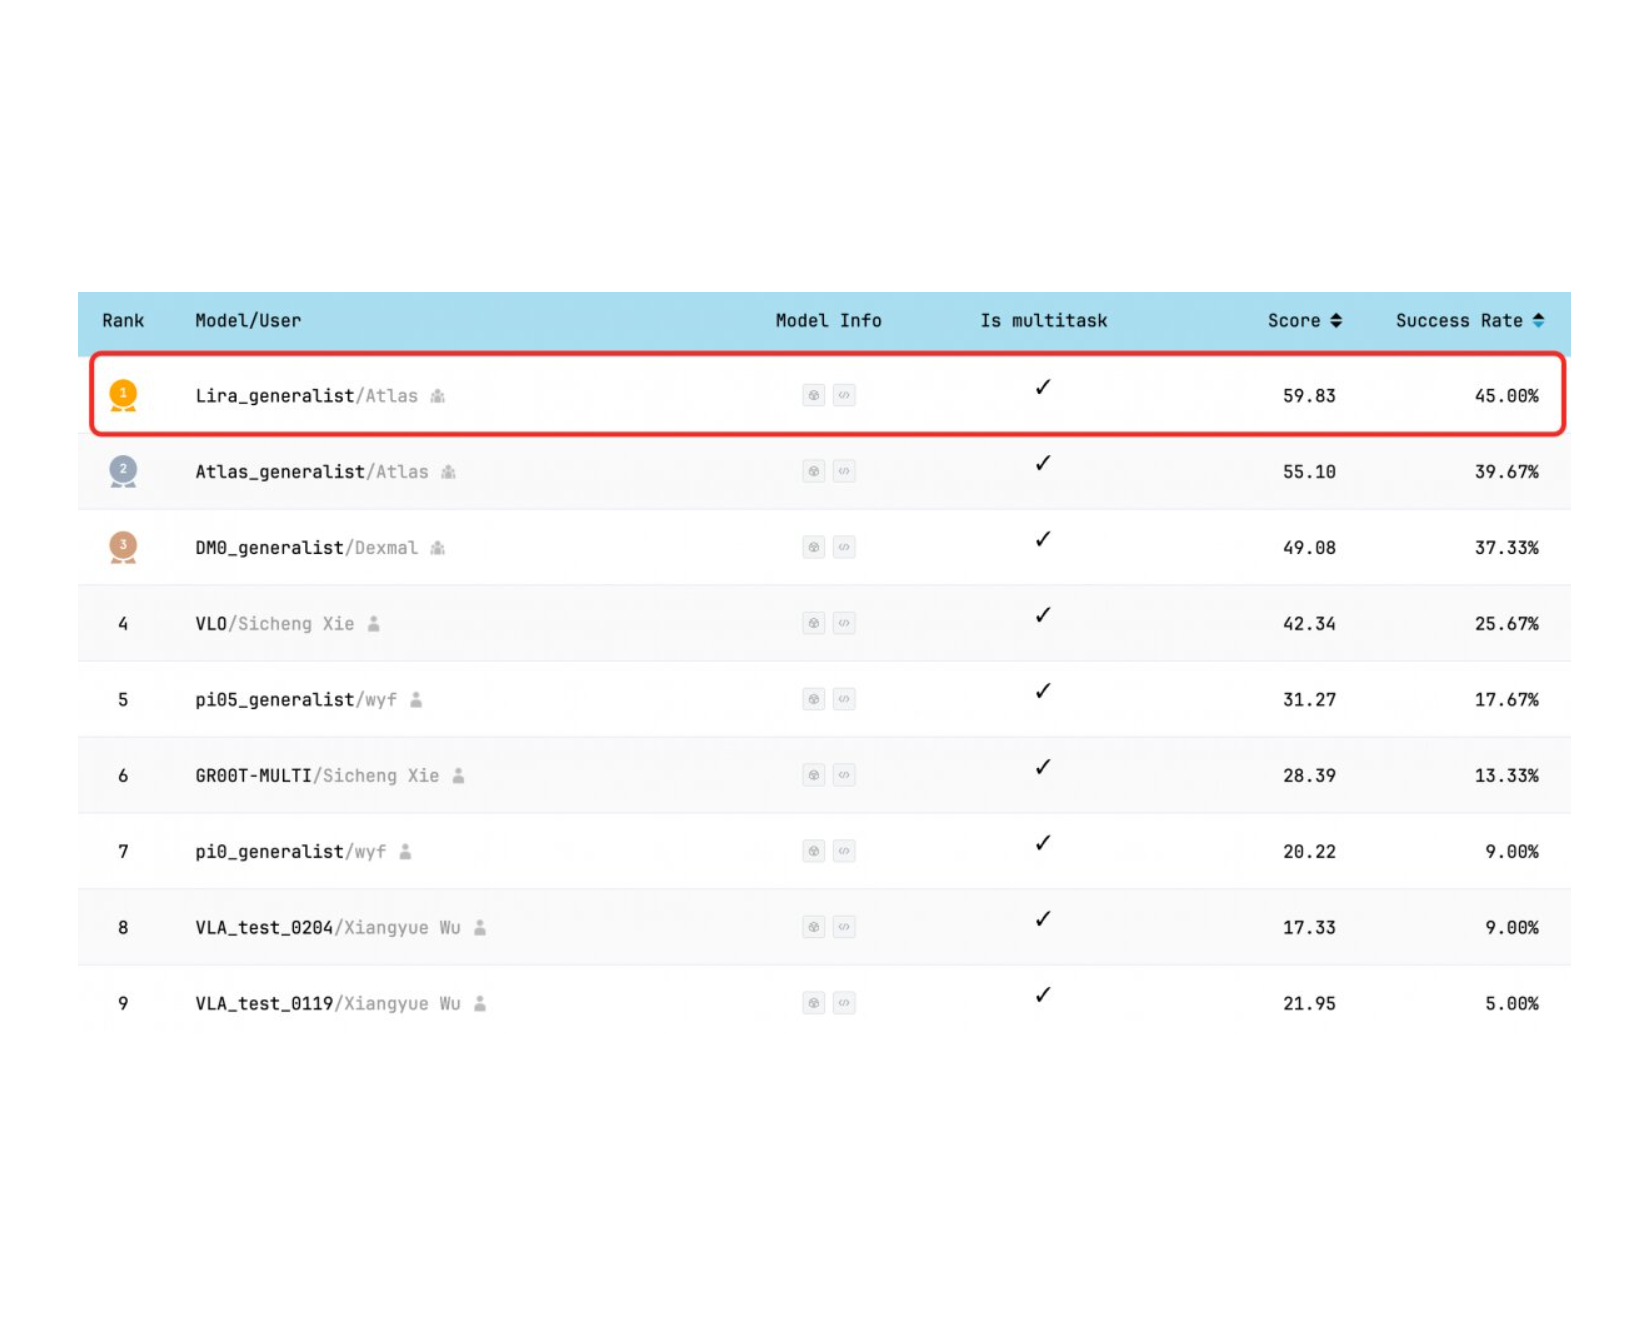Screen dimensions: 1649x1326
Task: Sort table by Success Rate arrows
Action: pos(1538,321)
